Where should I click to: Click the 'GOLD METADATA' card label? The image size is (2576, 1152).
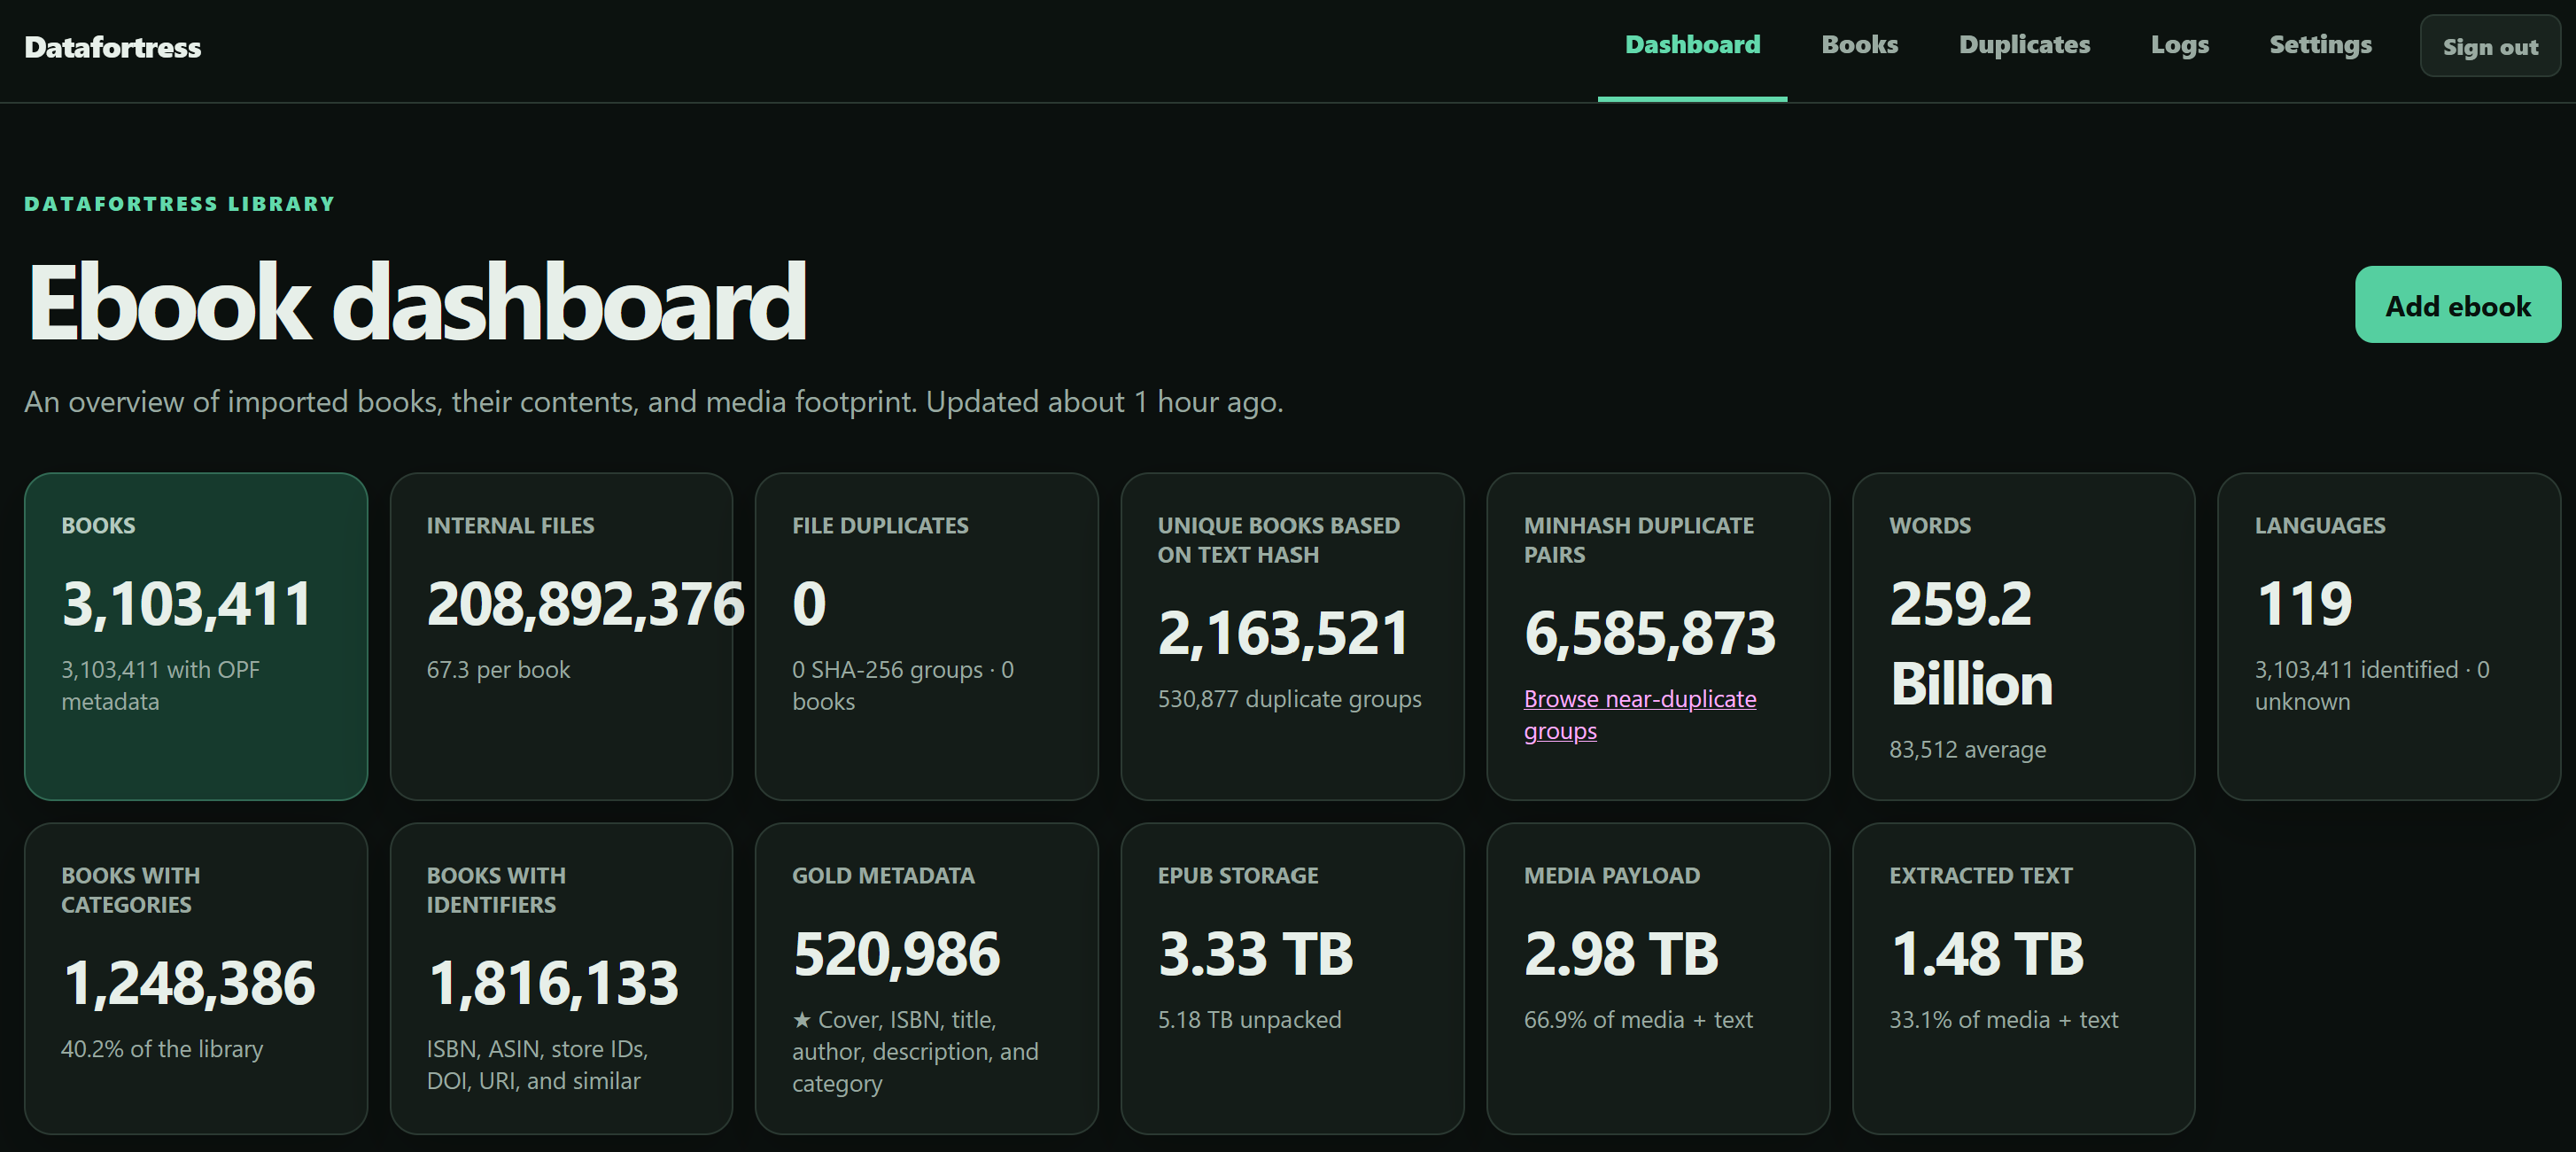click(x=883, y=876)
